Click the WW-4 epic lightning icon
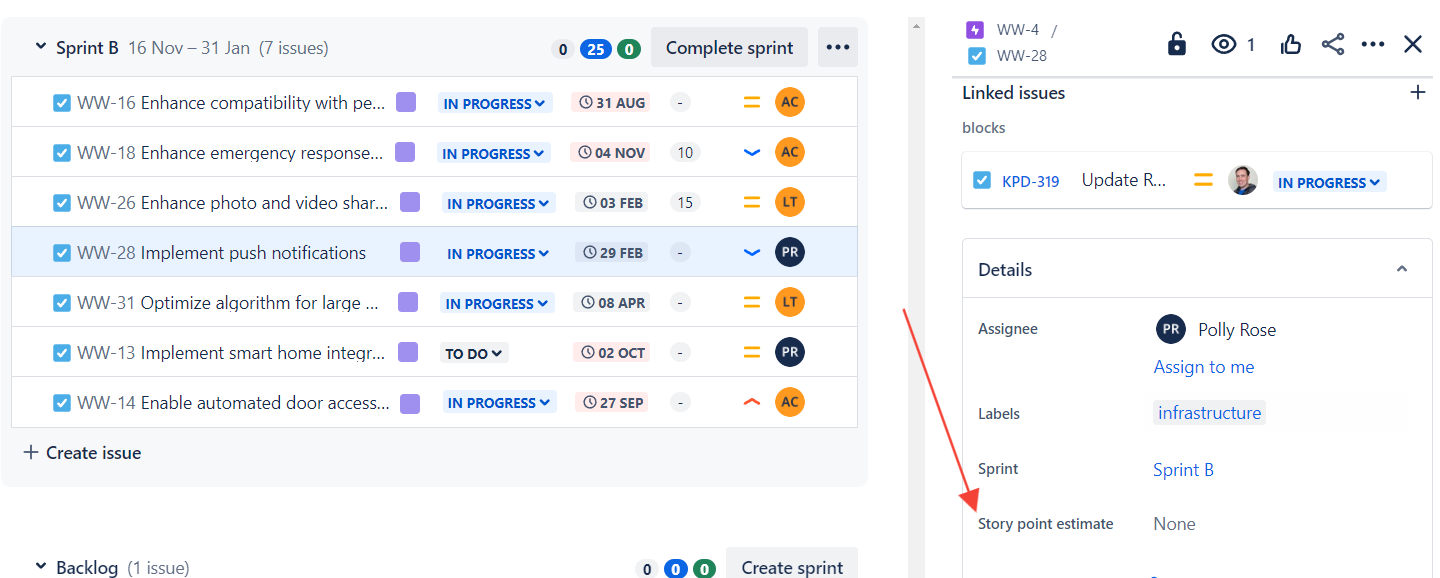1440x578 pixels. pyautogui.click(x=975, y=30)
